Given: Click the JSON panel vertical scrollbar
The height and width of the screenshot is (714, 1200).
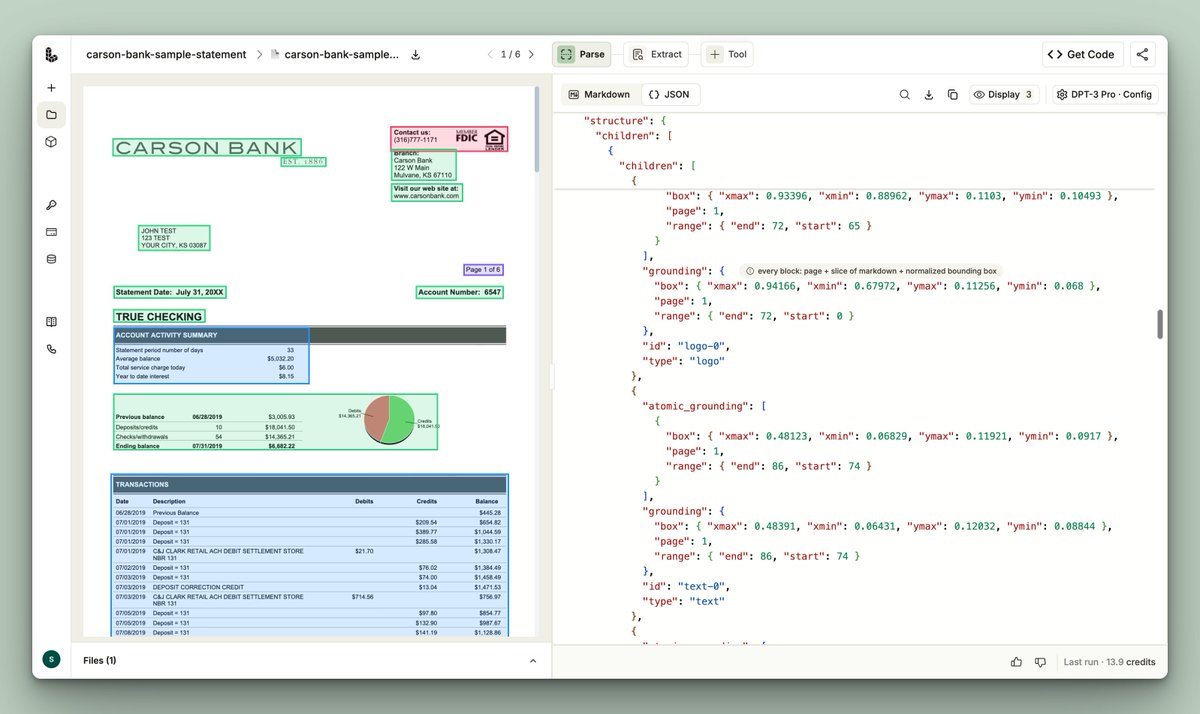Looking at the screenshot, I should tap(1161, 325).
